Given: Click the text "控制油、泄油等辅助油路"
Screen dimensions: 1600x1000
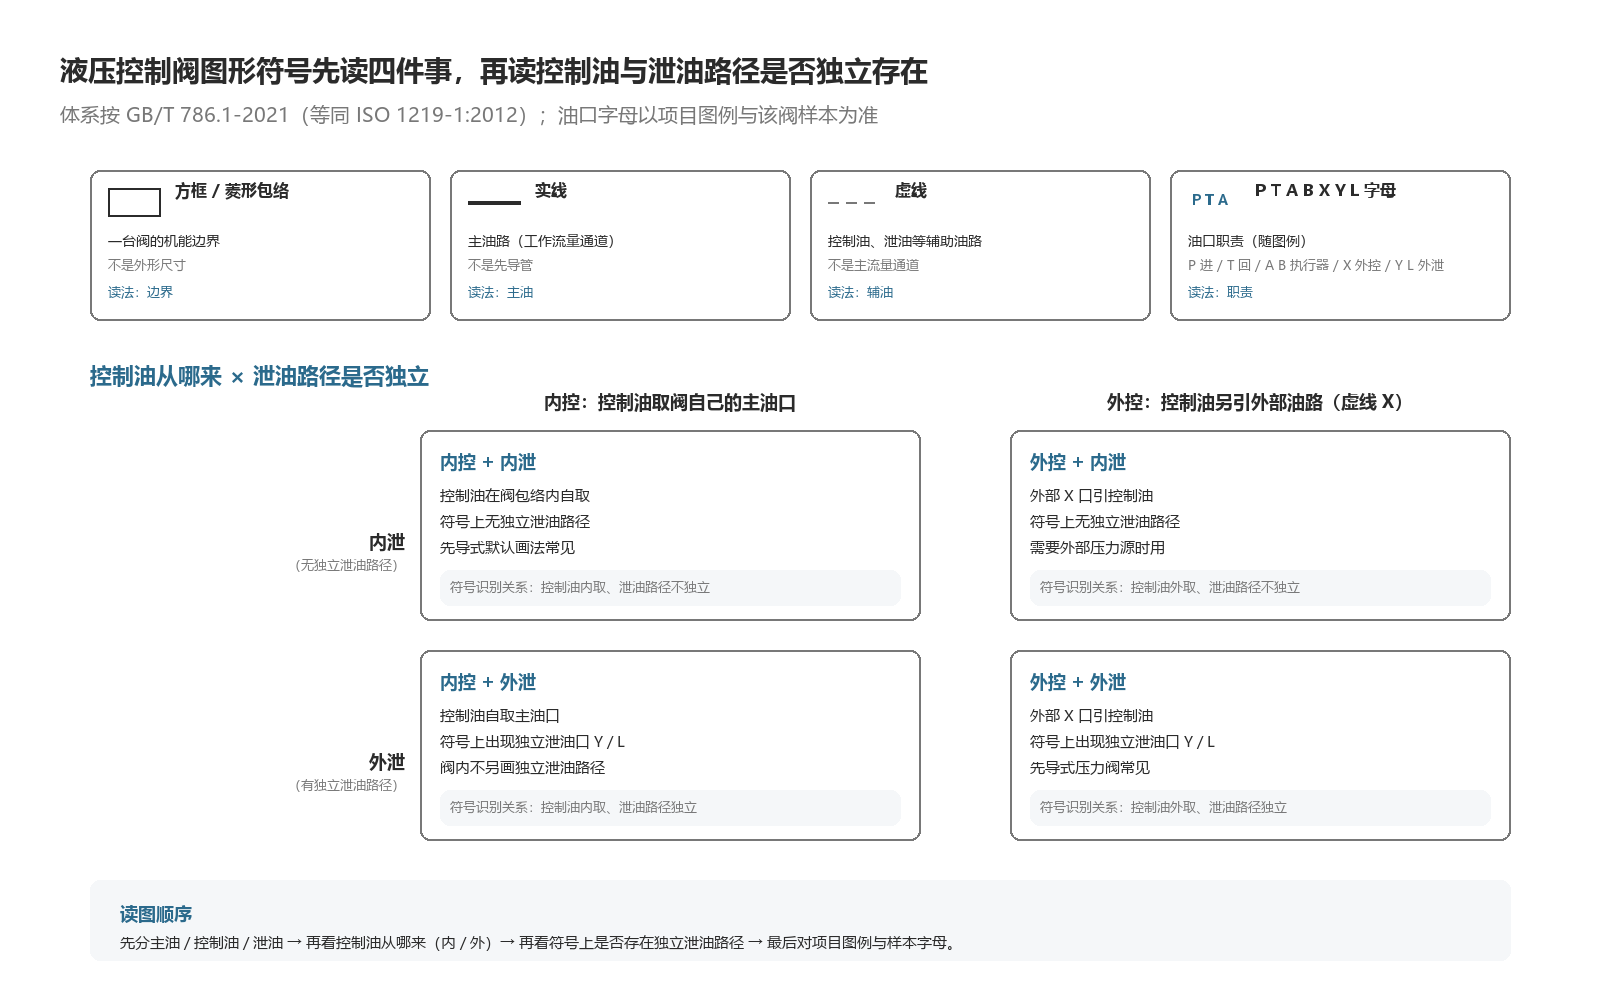Looking at the screenshot, I should (905, 241).
